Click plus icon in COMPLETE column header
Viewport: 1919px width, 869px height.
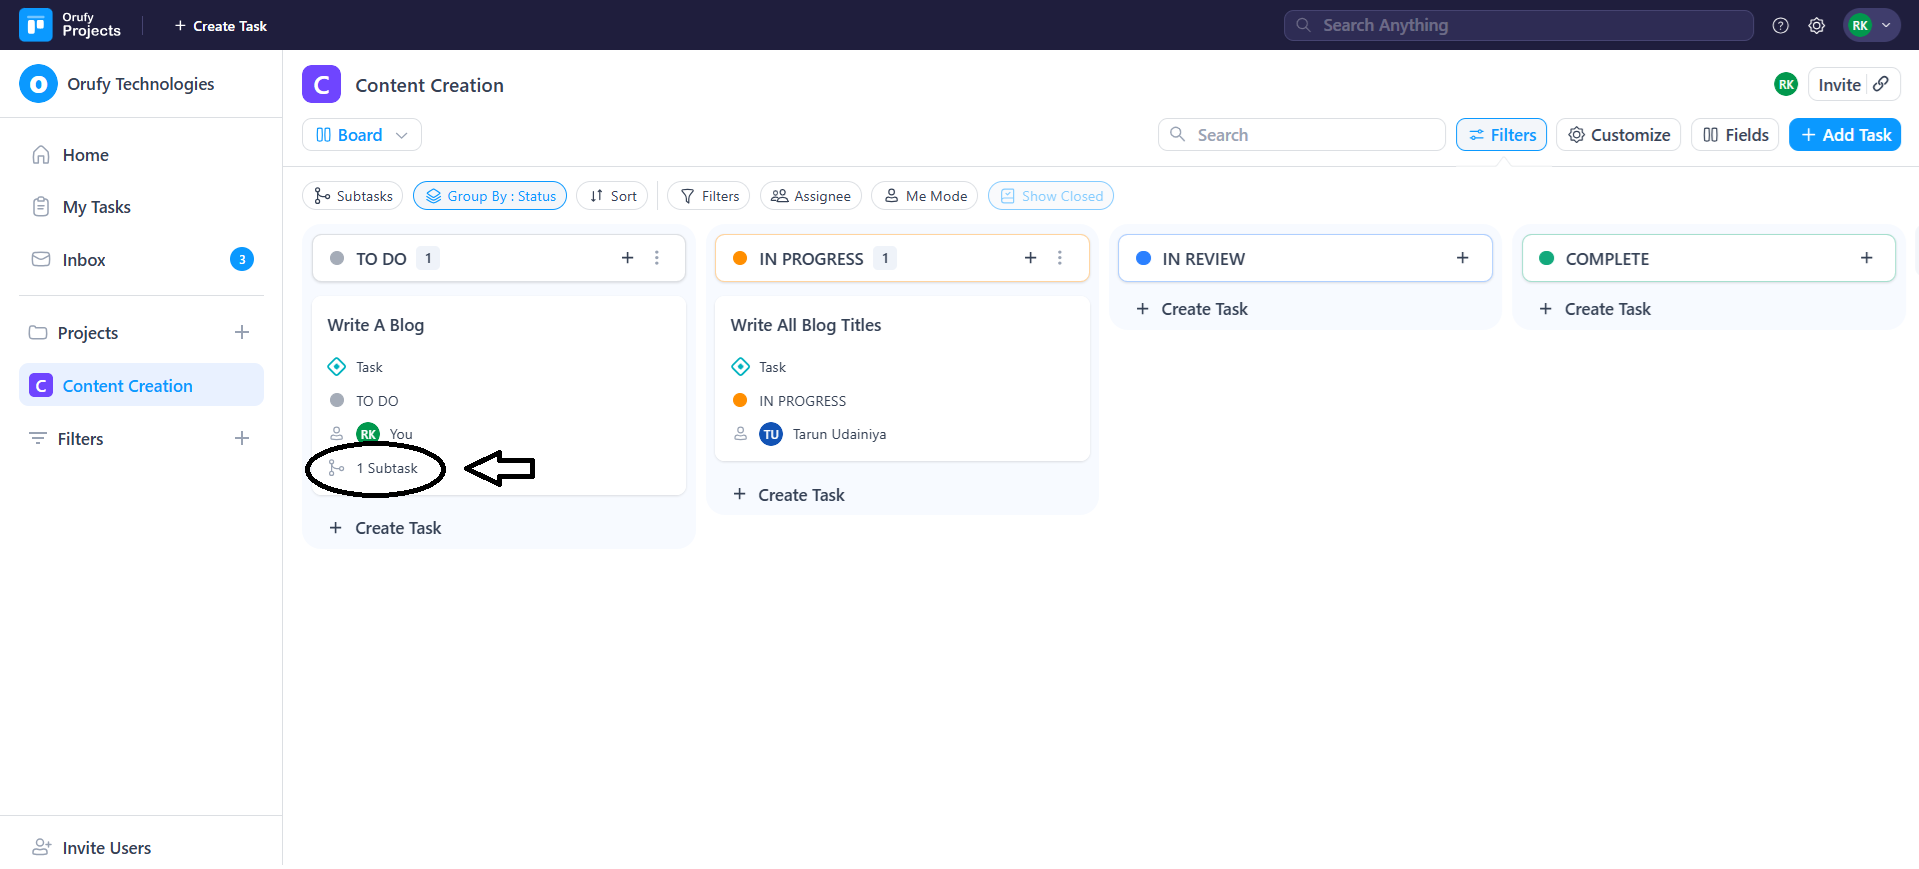[x=1866, y=258]
